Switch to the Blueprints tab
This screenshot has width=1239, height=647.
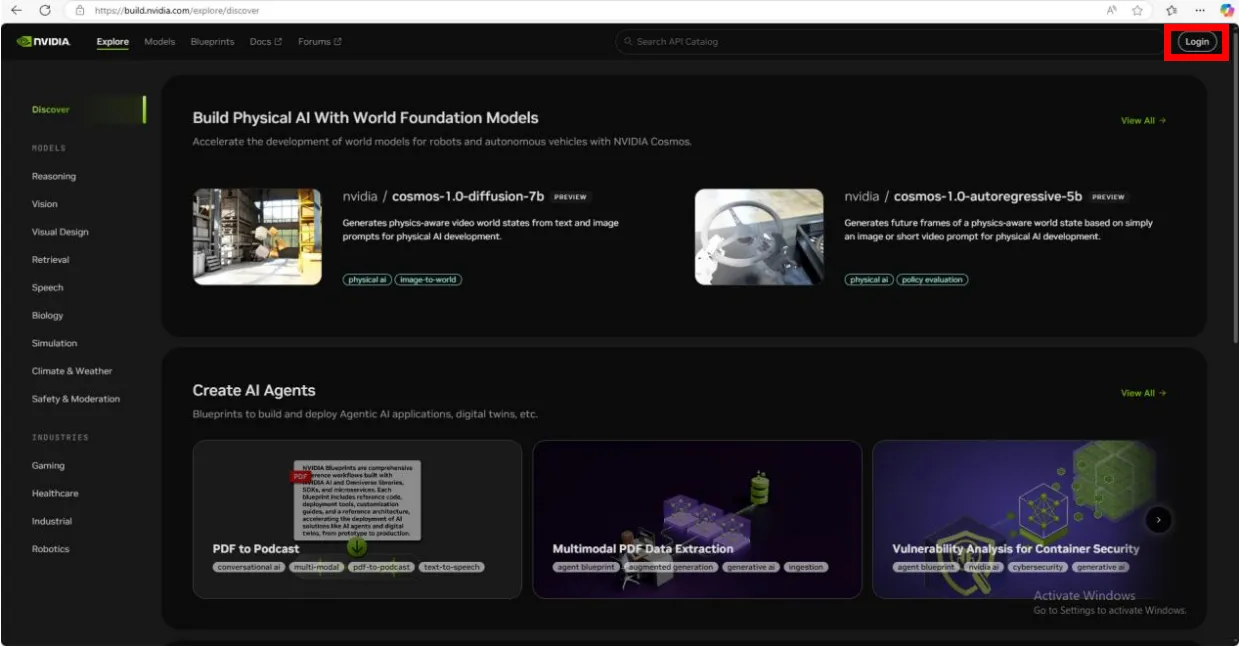click(x=212, y=42)
